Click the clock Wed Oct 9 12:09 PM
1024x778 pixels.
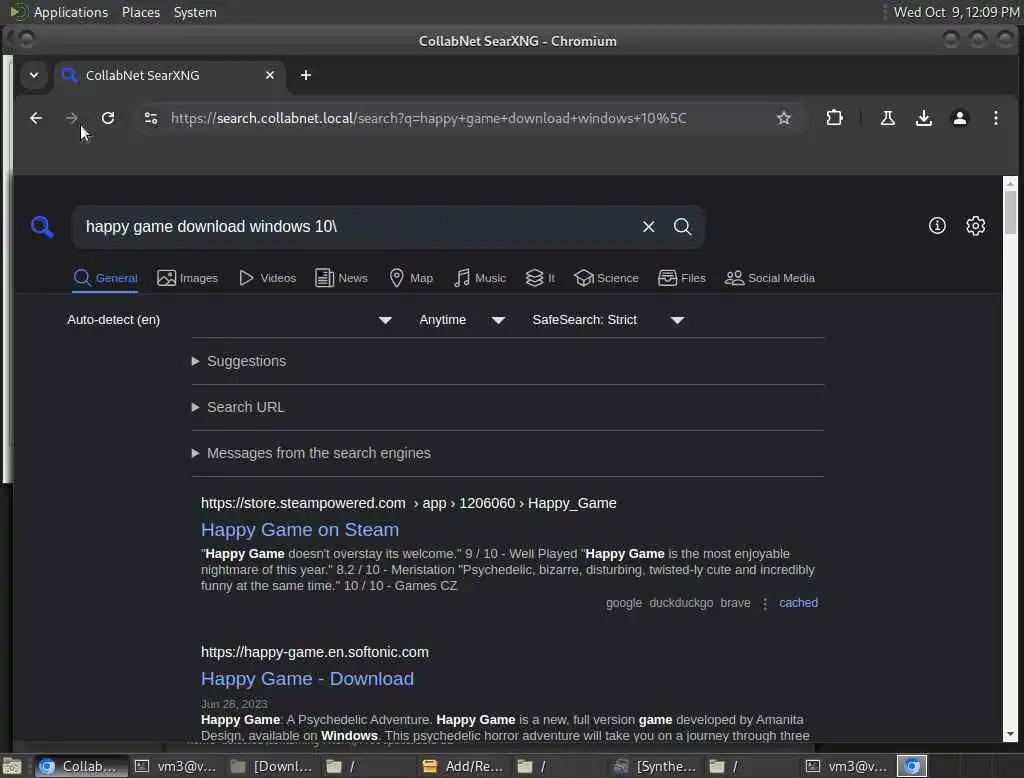[956, 12]
